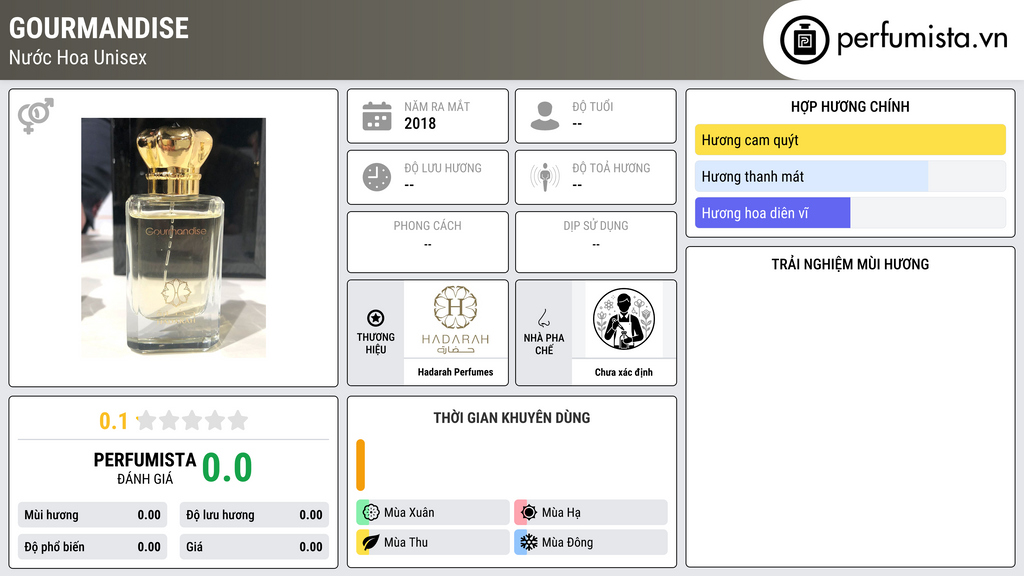
Task: Click the Trải nghiệm mùi hương heading
Action: pyautogui.click(x=850, y=264)
